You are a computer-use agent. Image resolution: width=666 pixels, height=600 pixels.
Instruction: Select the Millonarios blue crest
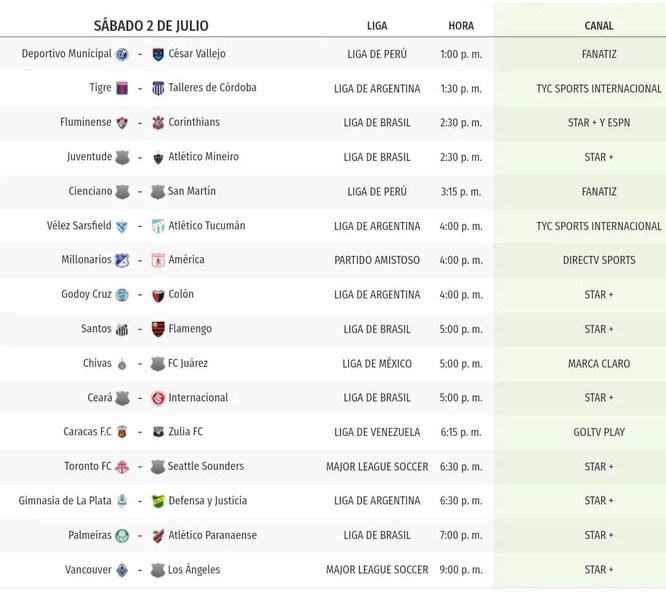point(122,260)
